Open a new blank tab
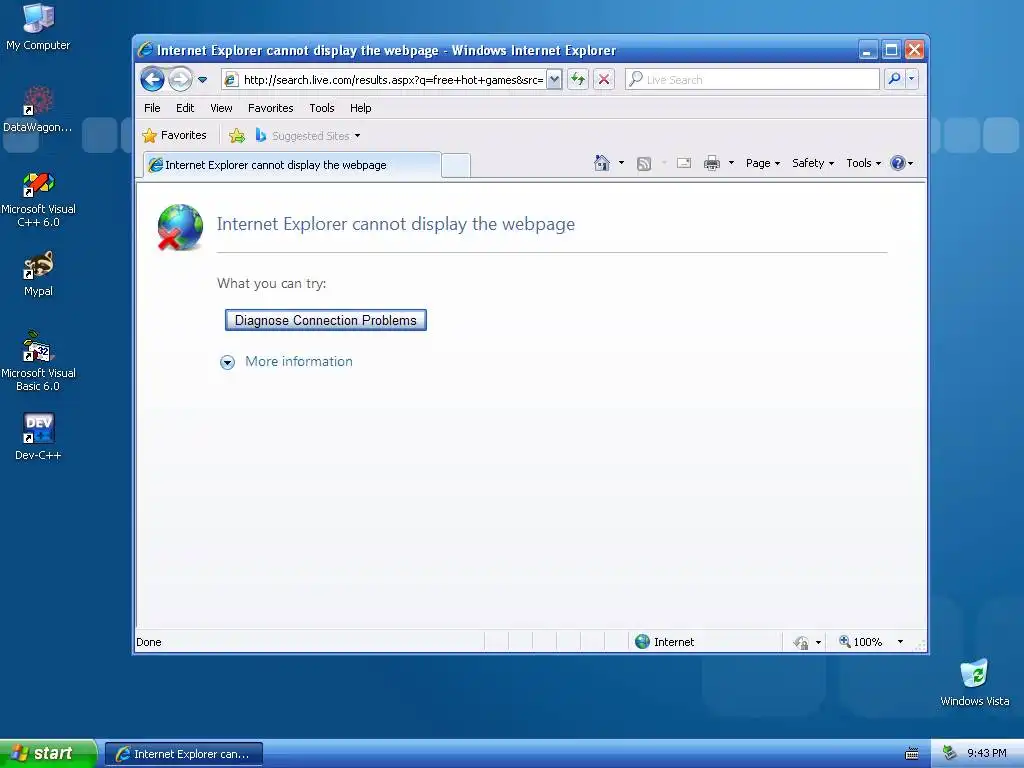Screen dimensions: 1024x768 click(x=456, y=165)
